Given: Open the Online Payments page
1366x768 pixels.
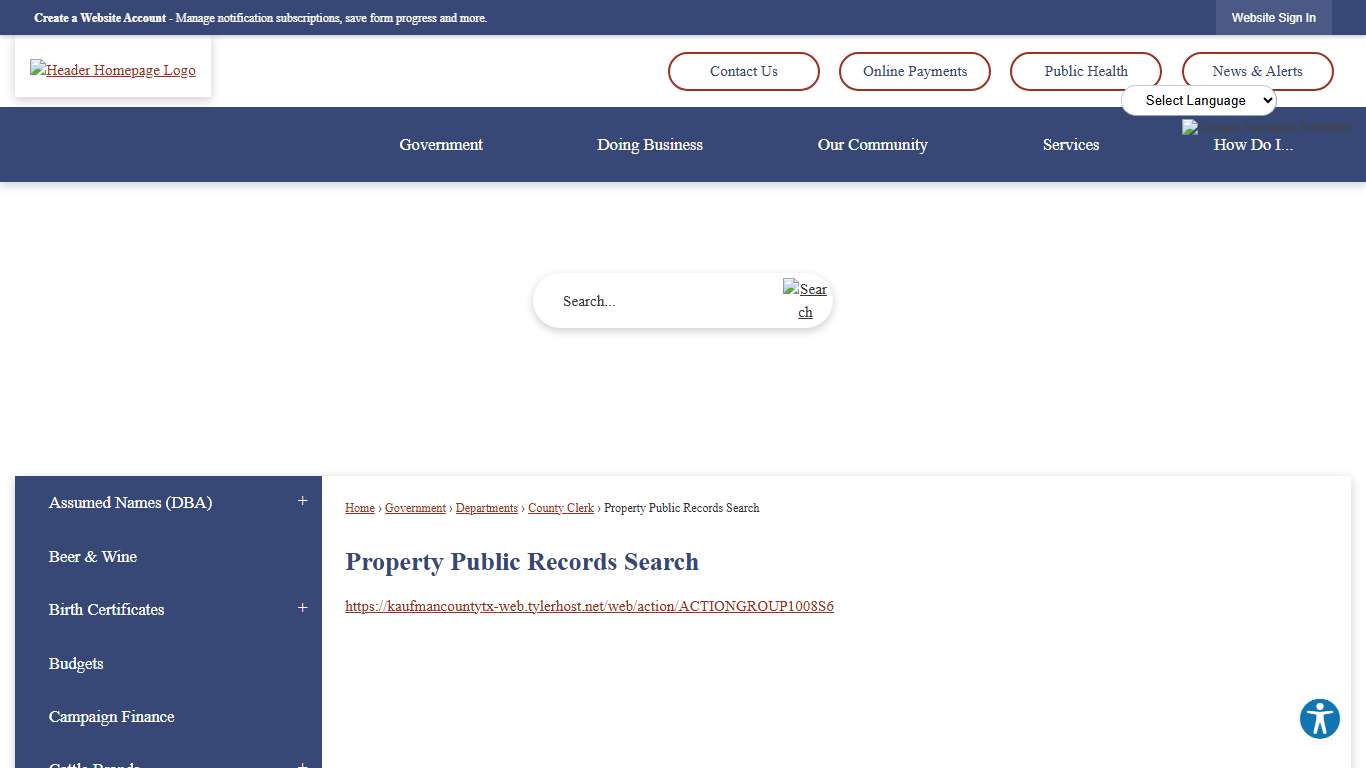Looking at the screenshot, I should (914, 71).
